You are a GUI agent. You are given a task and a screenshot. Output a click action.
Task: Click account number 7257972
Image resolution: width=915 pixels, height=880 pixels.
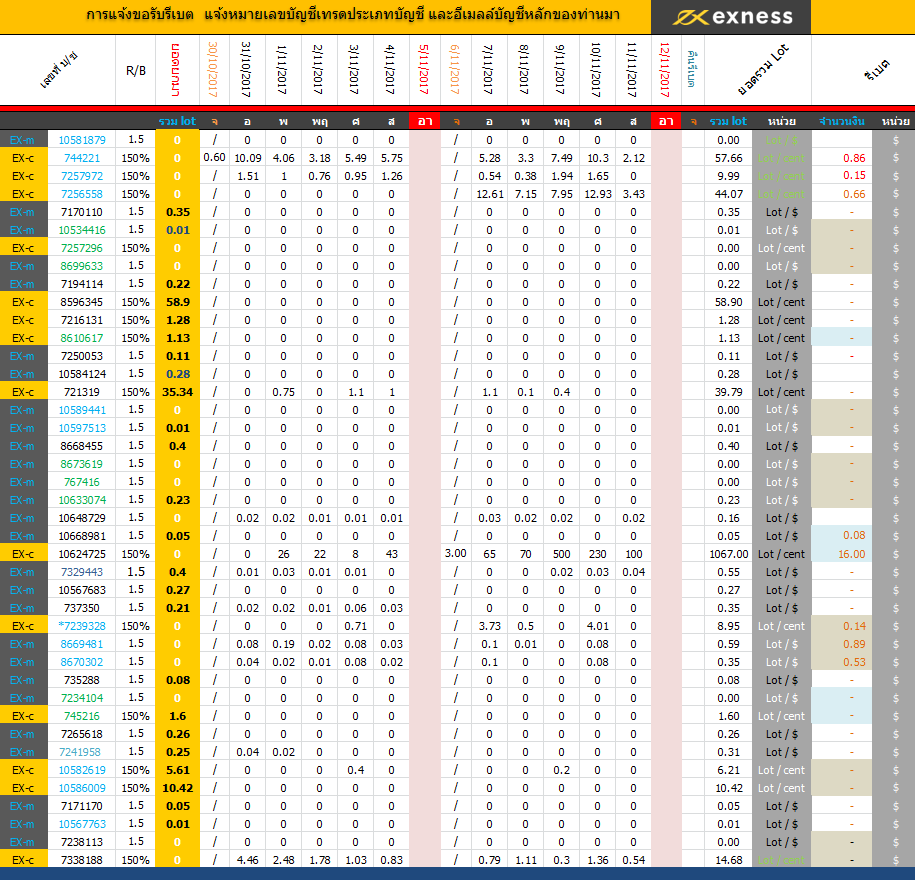click(82, 176)
